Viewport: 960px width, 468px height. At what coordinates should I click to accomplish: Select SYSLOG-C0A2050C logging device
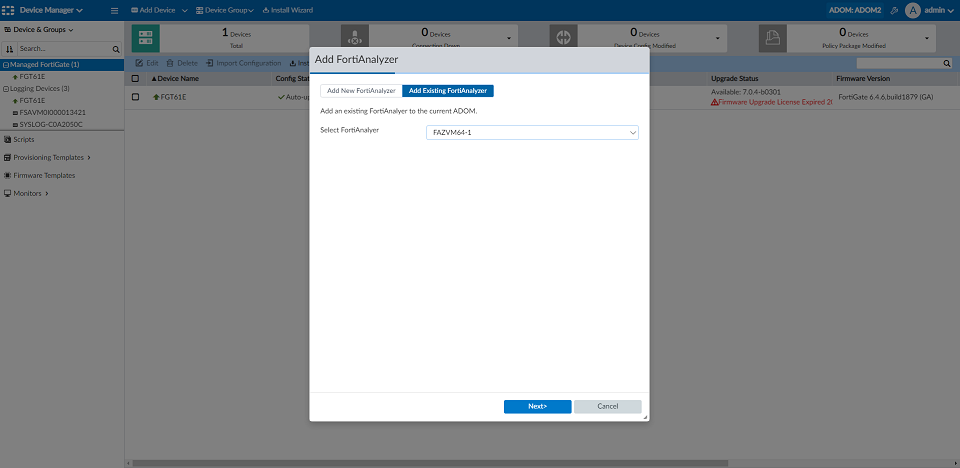click(x=51, y=124)
